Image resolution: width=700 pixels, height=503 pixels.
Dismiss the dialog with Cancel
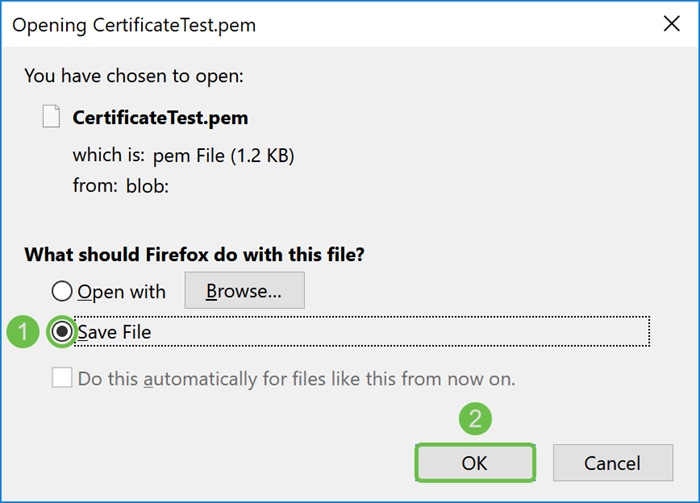point(613,463)
